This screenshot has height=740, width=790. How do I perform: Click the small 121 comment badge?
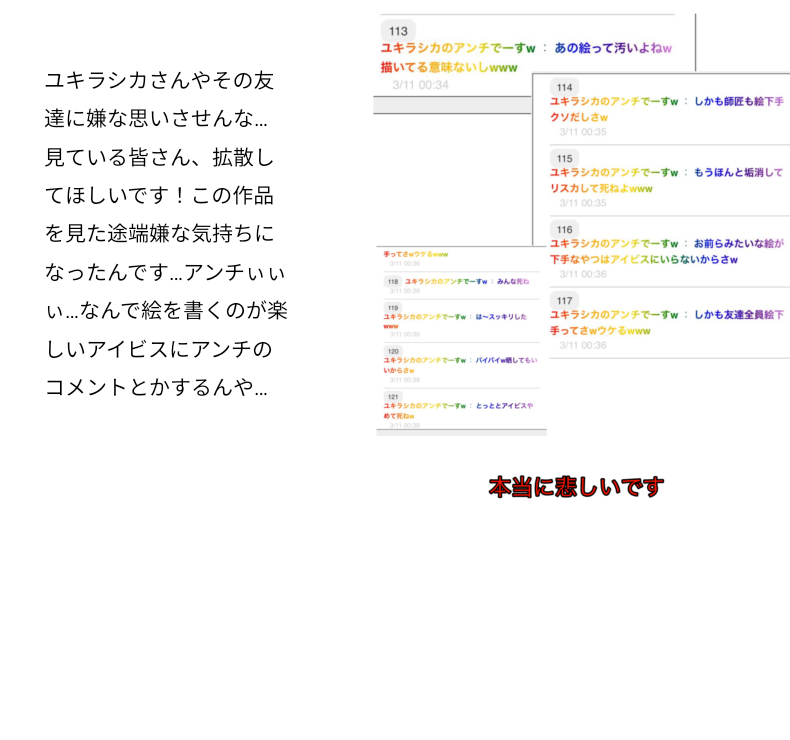[x=393, y=396]
